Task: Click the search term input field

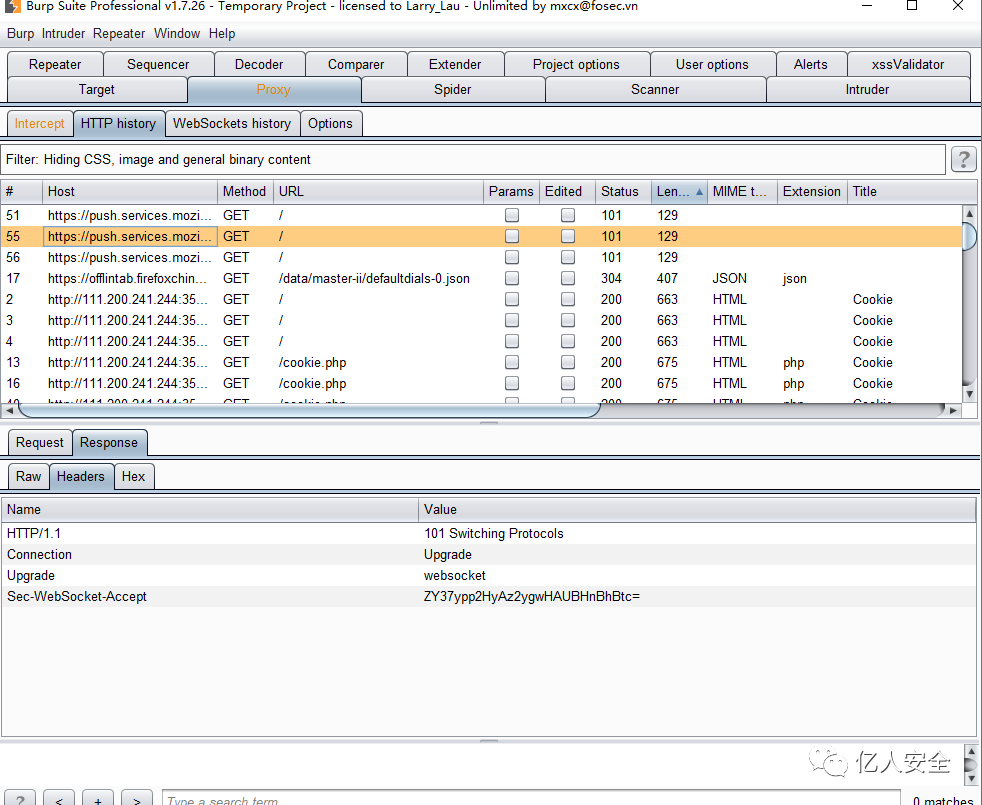Action: coord(532,799)
